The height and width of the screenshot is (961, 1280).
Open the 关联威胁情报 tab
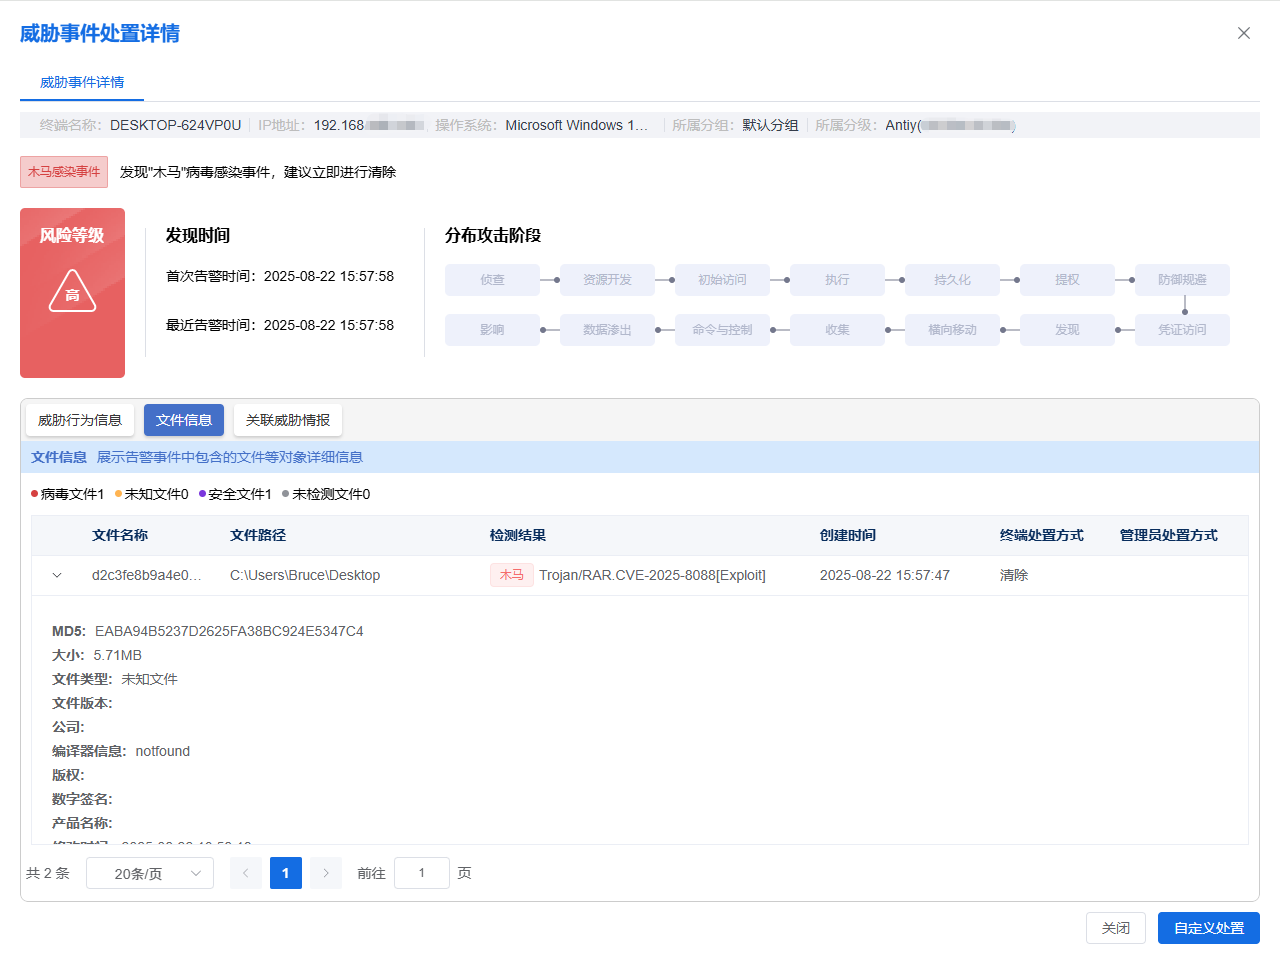(288, 420)
